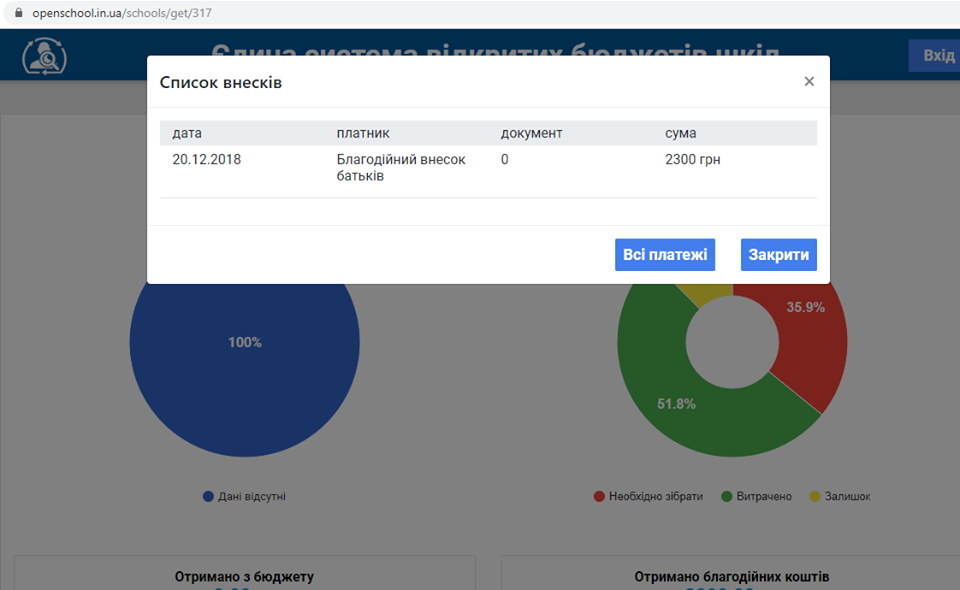Click the платник column header
Screen dimensions: 960x590
363,133
